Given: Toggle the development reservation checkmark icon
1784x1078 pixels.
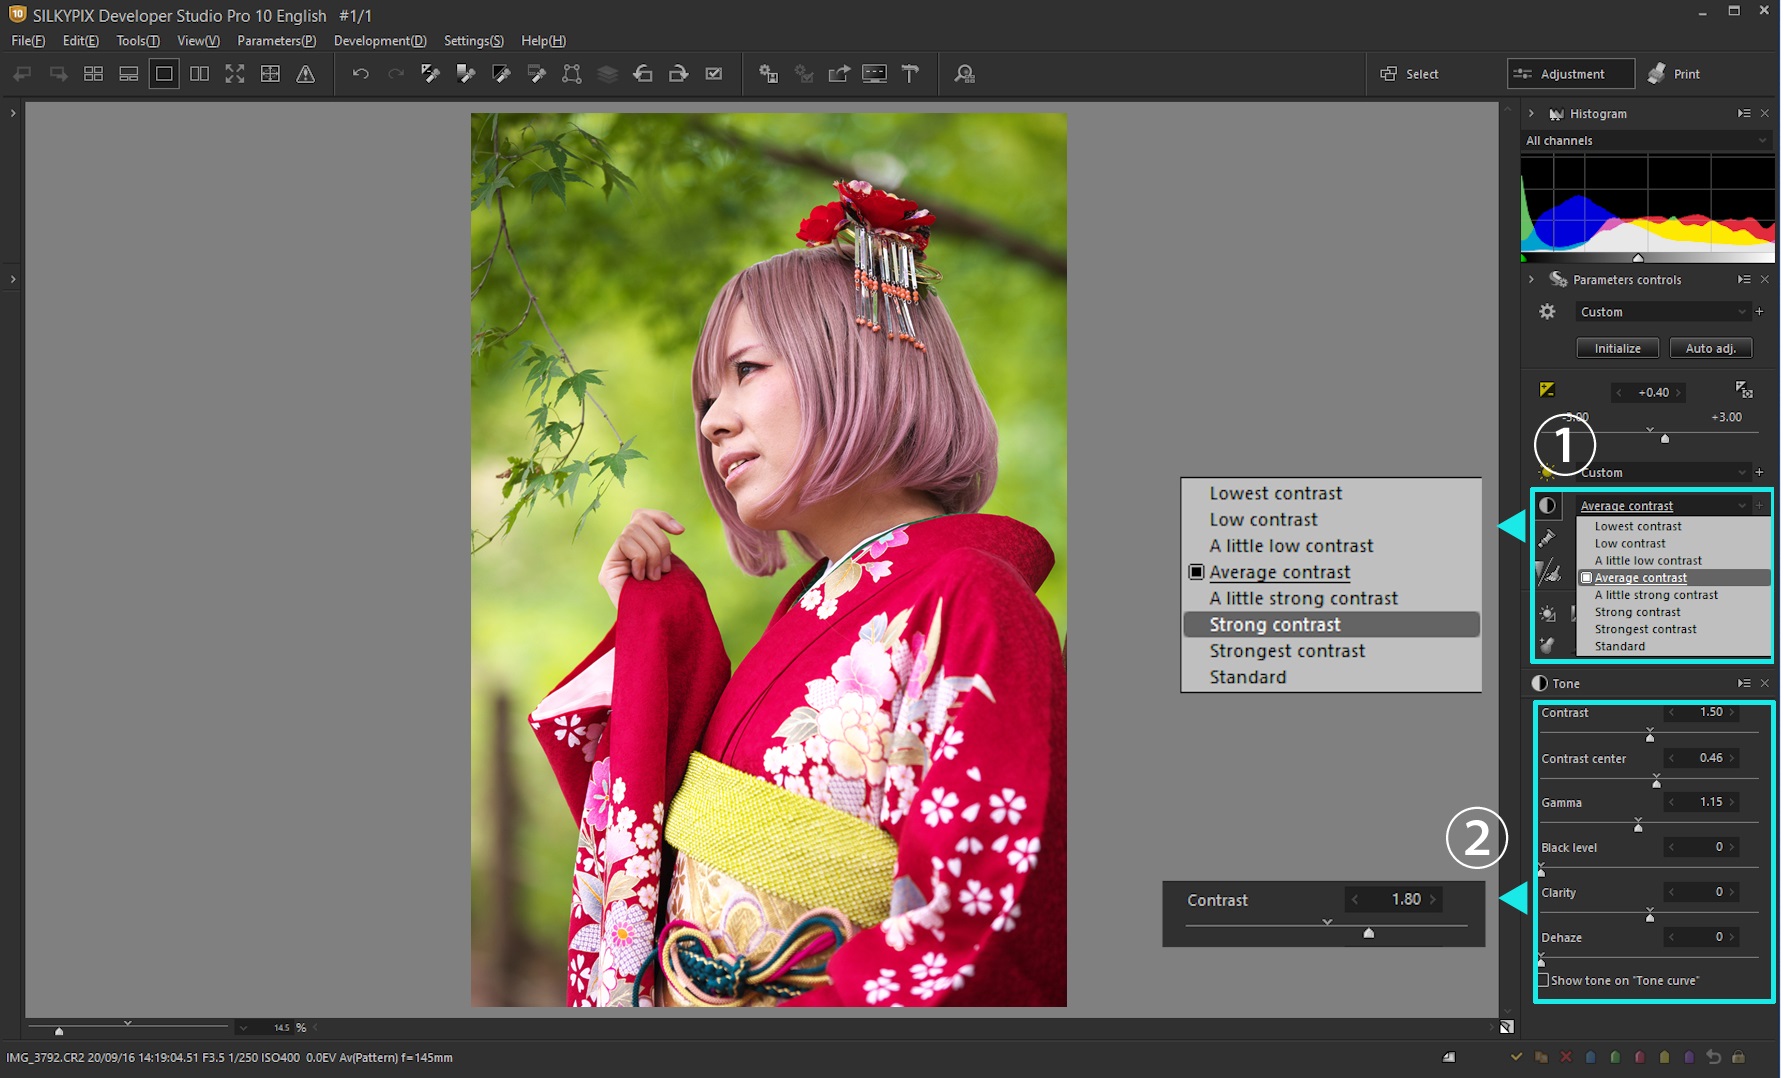Looking at the screenshot, I should (x=714, y=74).
